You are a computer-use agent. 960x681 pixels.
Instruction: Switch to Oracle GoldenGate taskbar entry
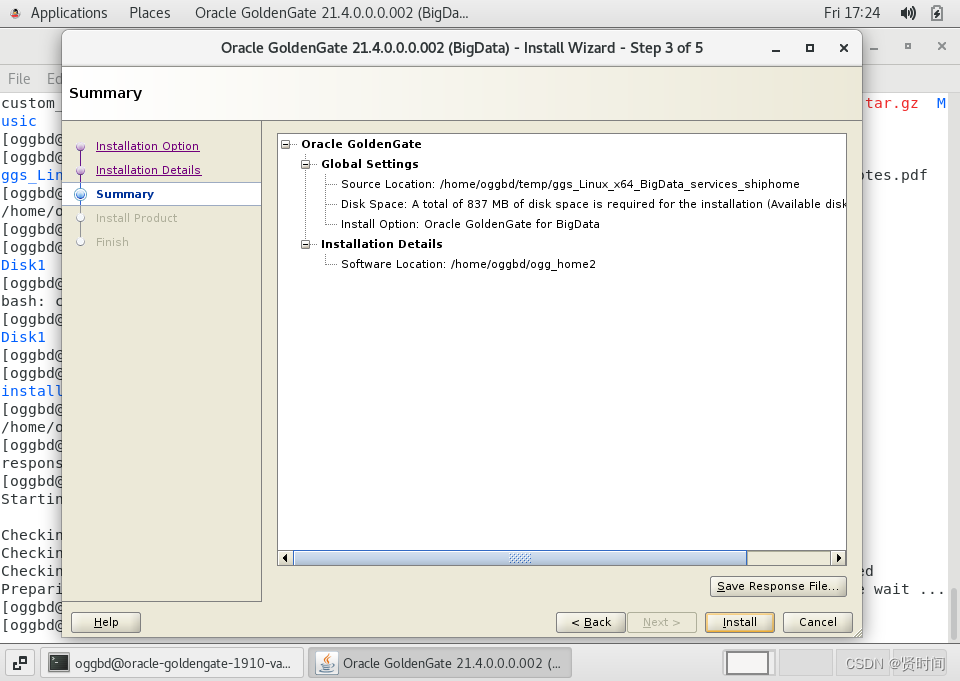[x=440, y=663]
